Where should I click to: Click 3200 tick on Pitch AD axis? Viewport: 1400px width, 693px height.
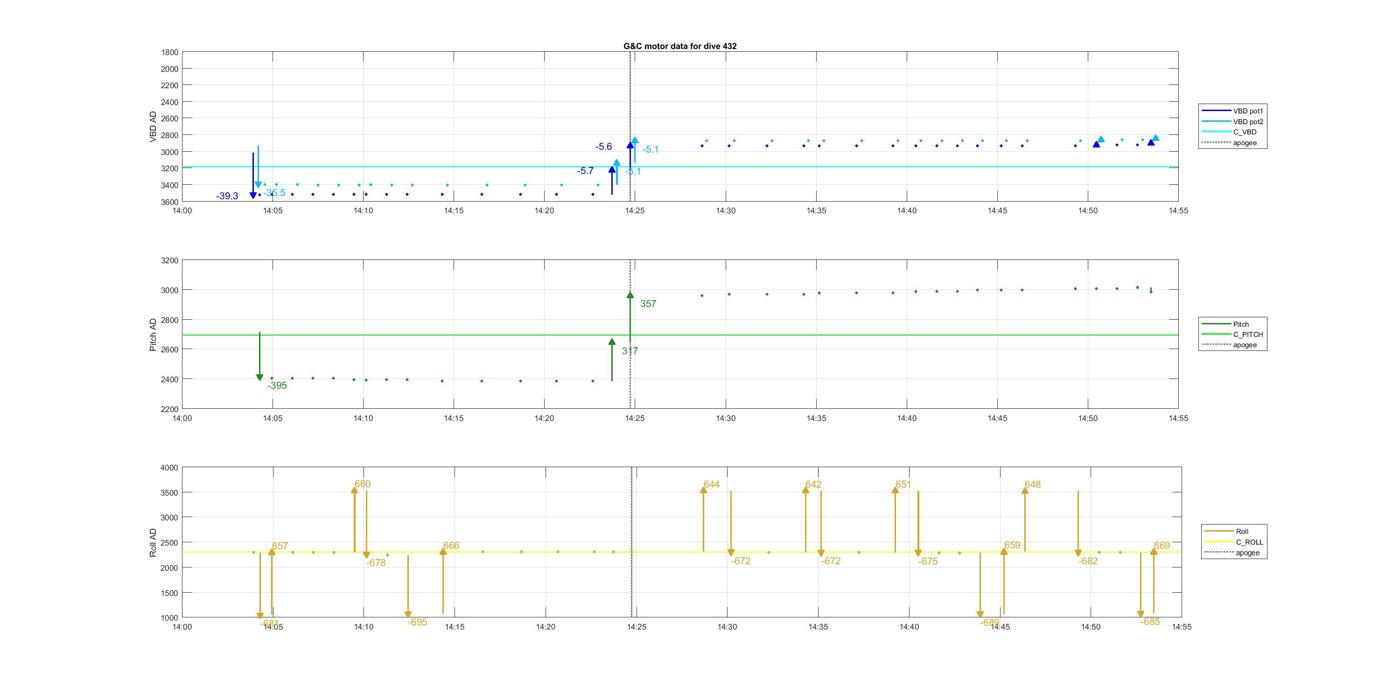pyautogui.click(x=170, y=261)
